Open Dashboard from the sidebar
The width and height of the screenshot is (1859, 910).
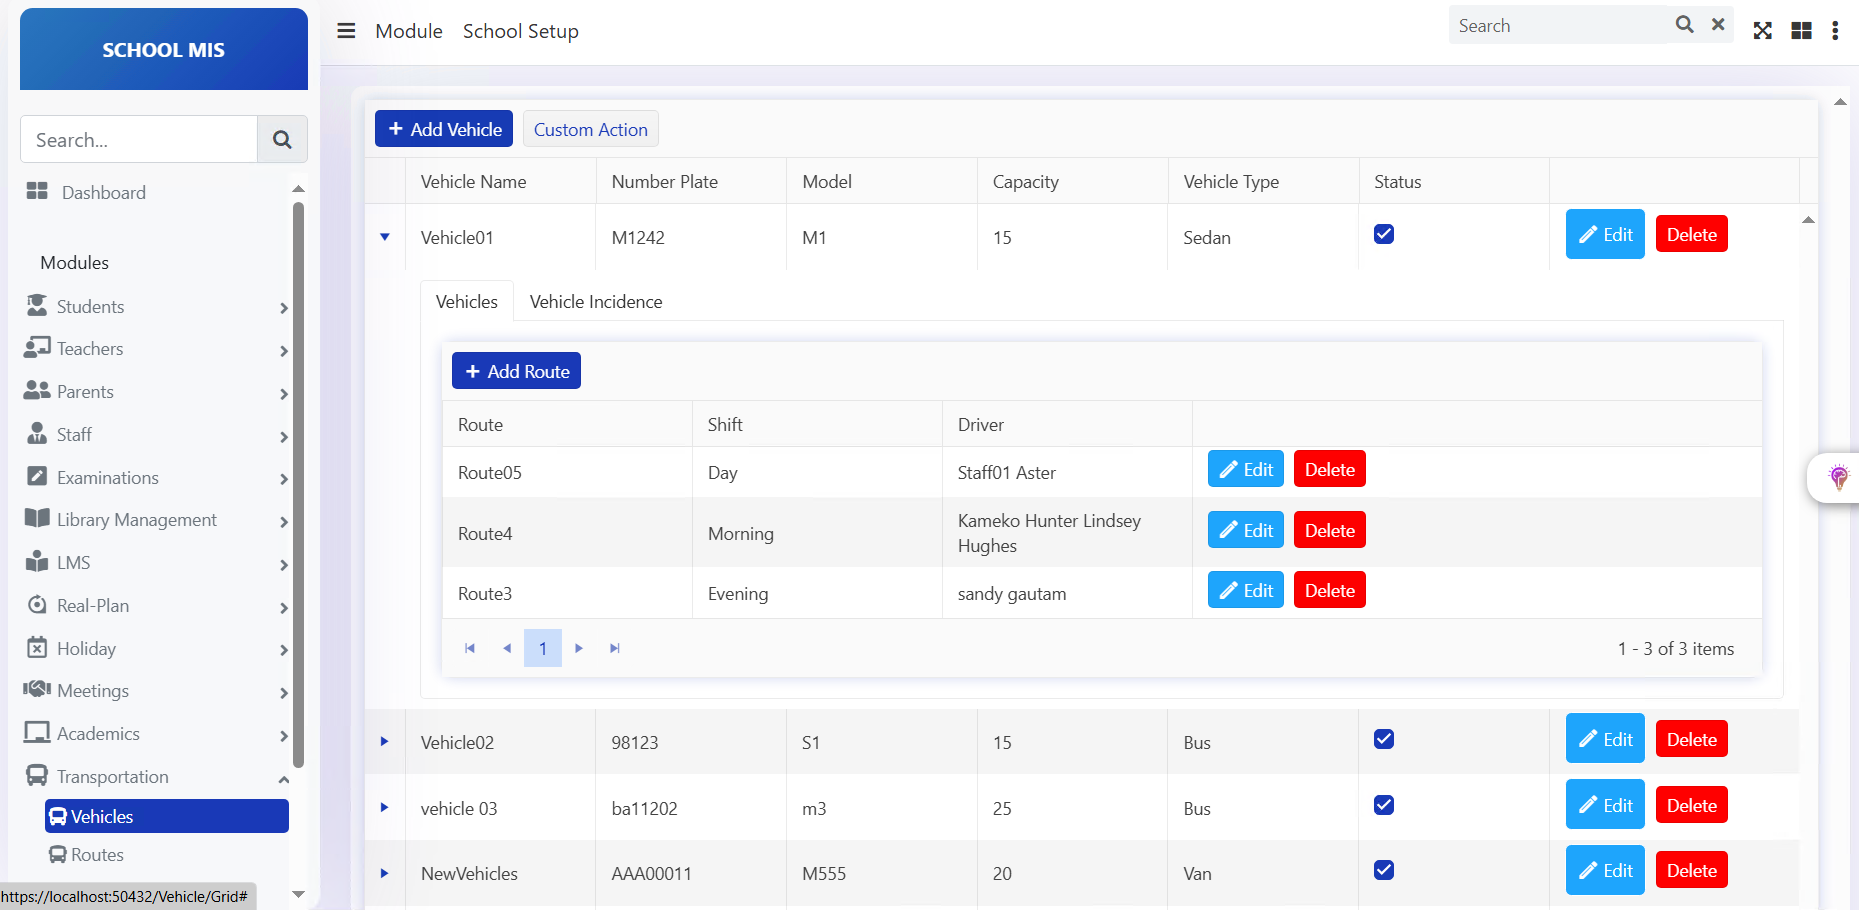[x=103, y=193]
